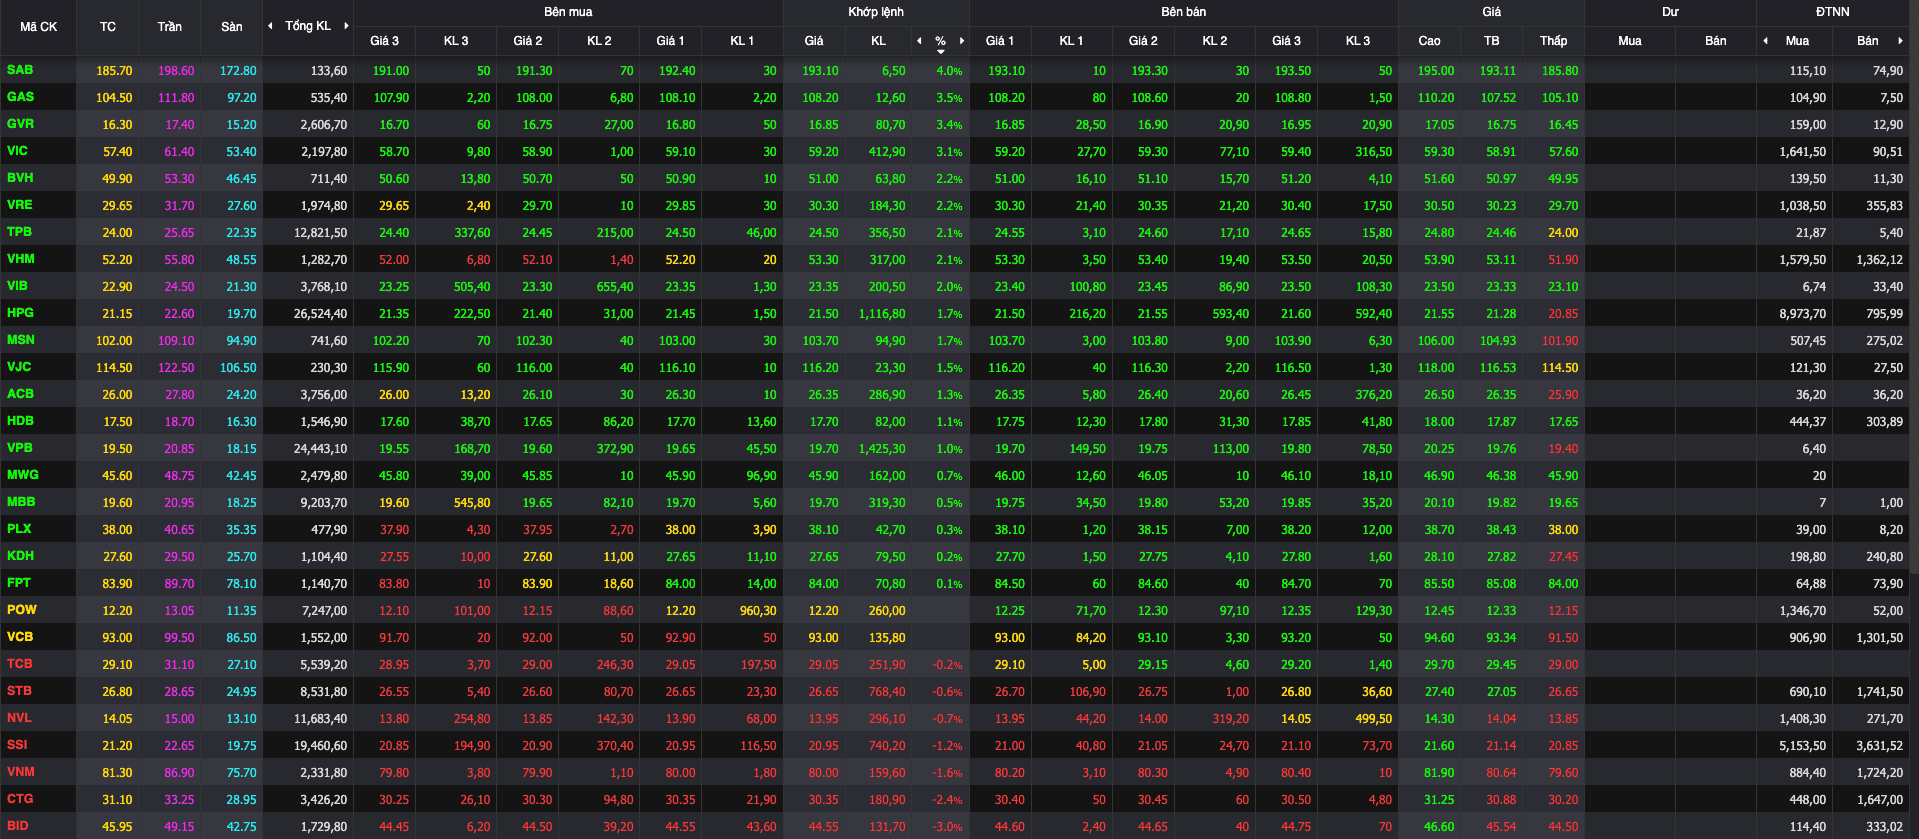Image resolution: width=1919 pixels, height=839 pixels.
Task: Click the left arrow before the % header
Action: [919, 41]
